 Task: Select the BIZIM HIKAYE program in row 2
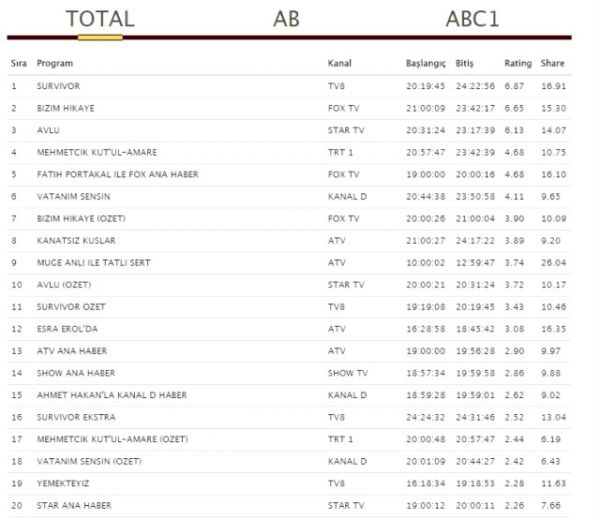(65, 108)
